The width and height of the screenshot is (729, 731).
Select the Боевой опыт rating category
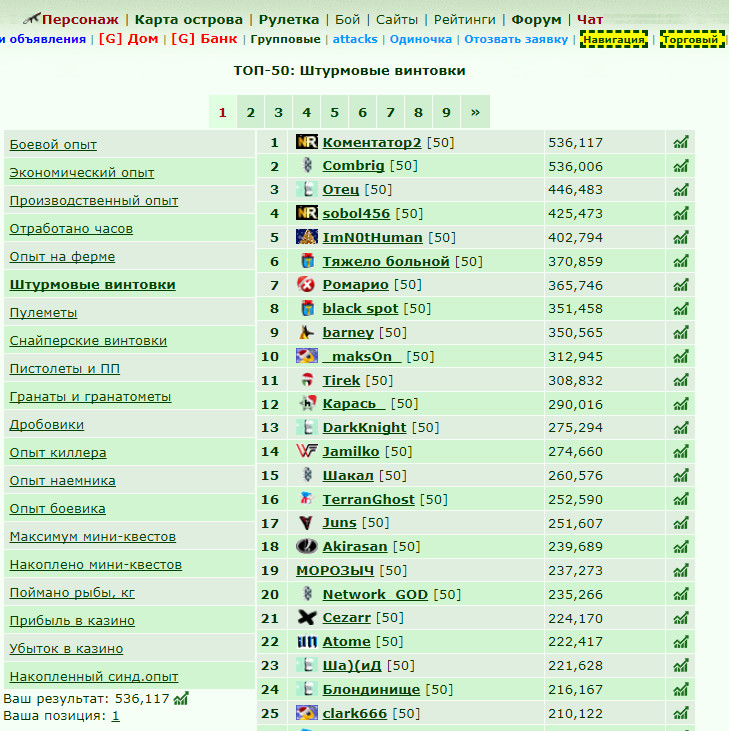[53, 145]
